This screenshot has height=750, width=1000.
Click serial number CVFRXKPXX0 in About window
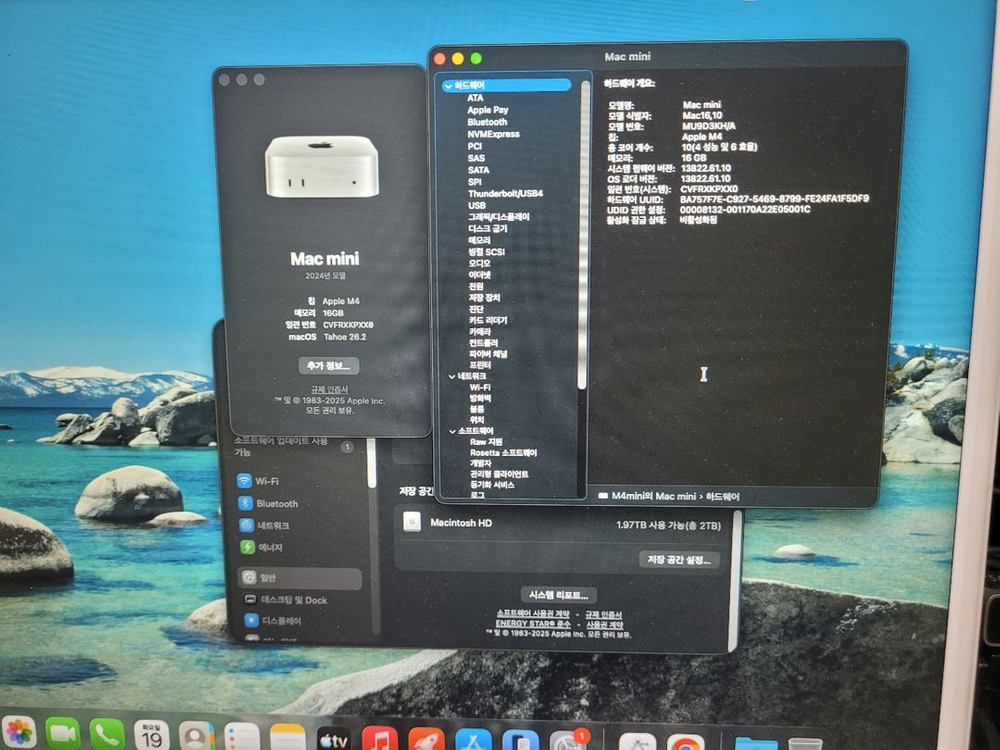(x=348, y=325)
